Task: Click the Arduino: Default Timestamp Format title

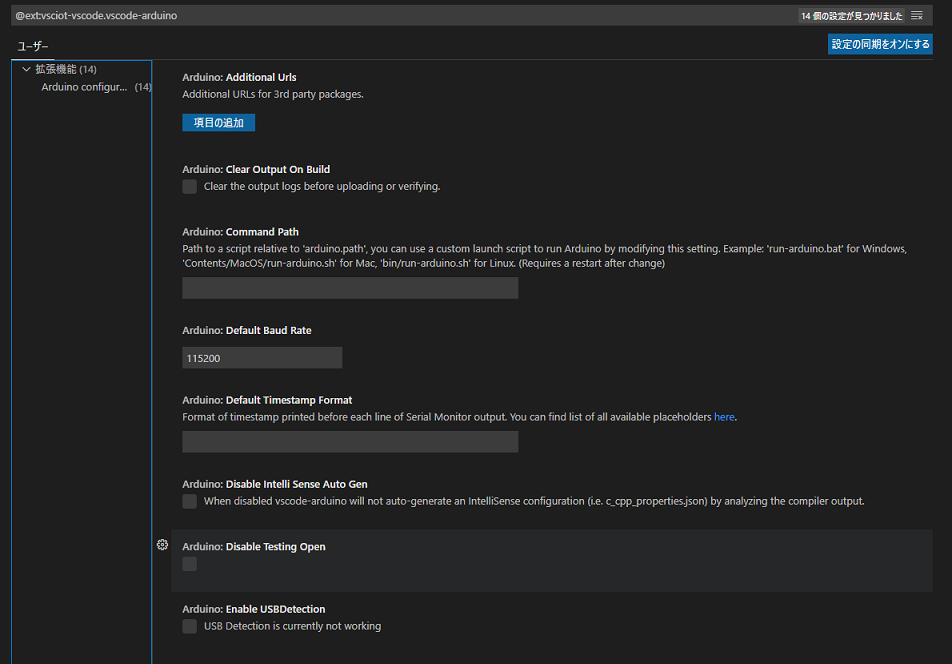Action: coord(267,400)
